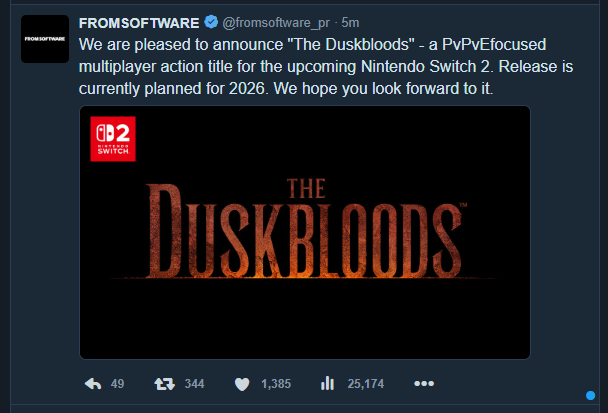Click the Nintendo Switch 2 logo in the image

113,139
